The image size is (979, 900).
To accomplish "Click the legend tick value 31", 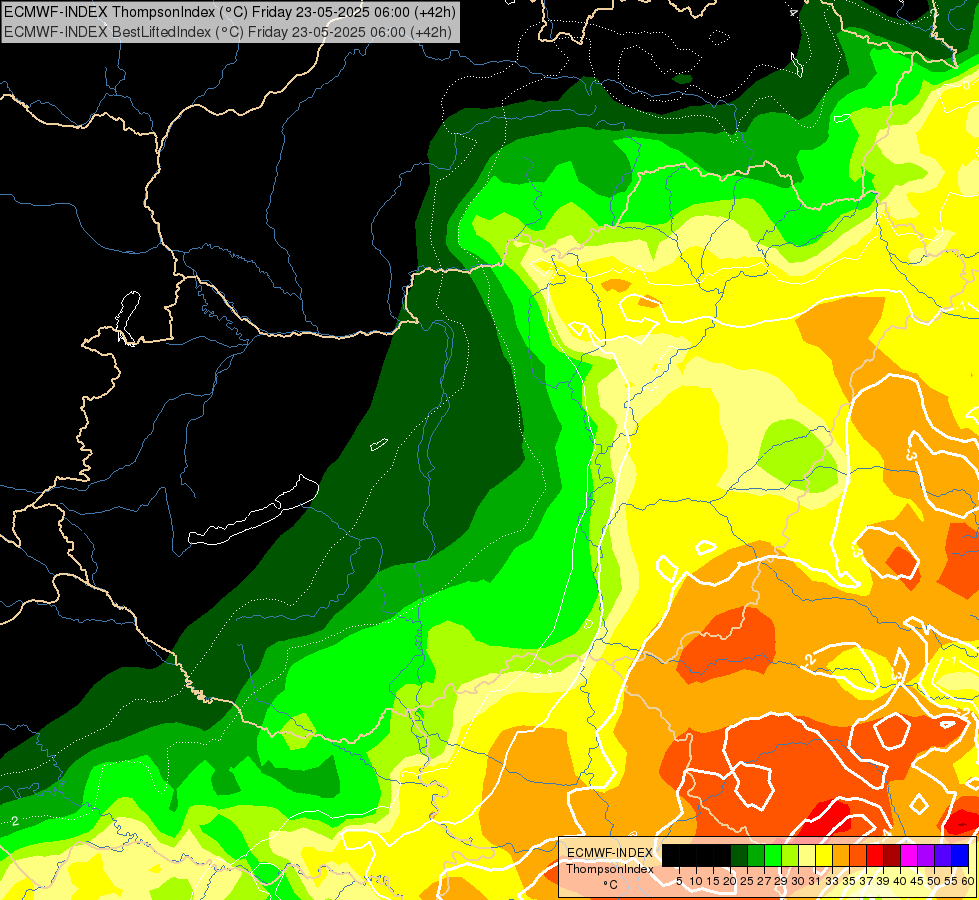I will tap(815, 881).
